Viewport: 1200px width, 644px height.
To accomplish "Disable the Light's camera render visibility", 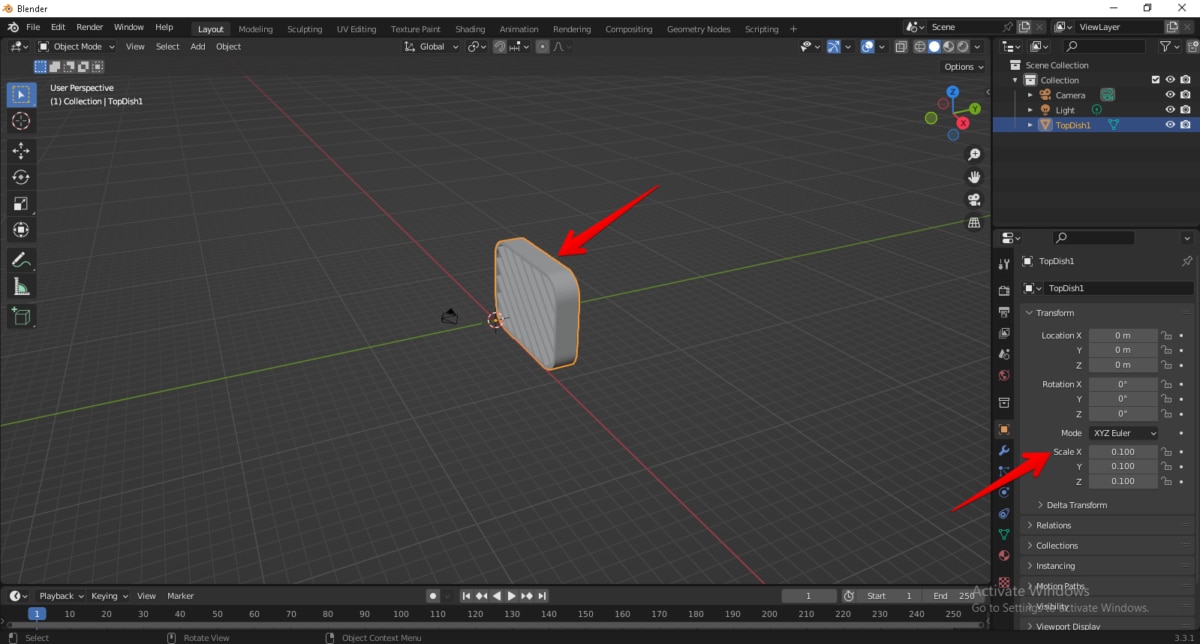I will (x=1184, y=109).
